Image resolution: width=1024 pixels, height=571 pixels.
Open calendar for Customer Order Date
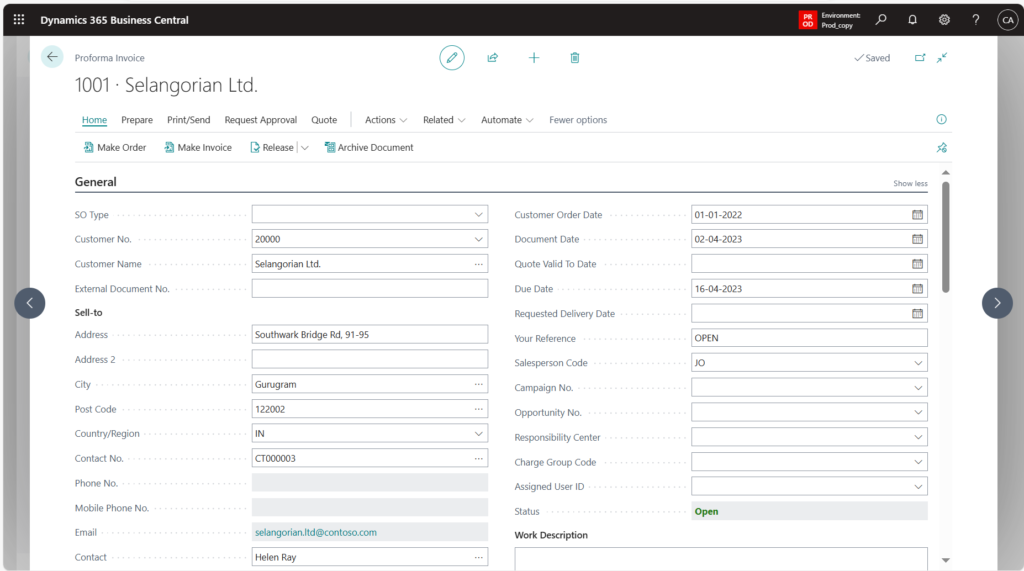click(x=918, y=214)
